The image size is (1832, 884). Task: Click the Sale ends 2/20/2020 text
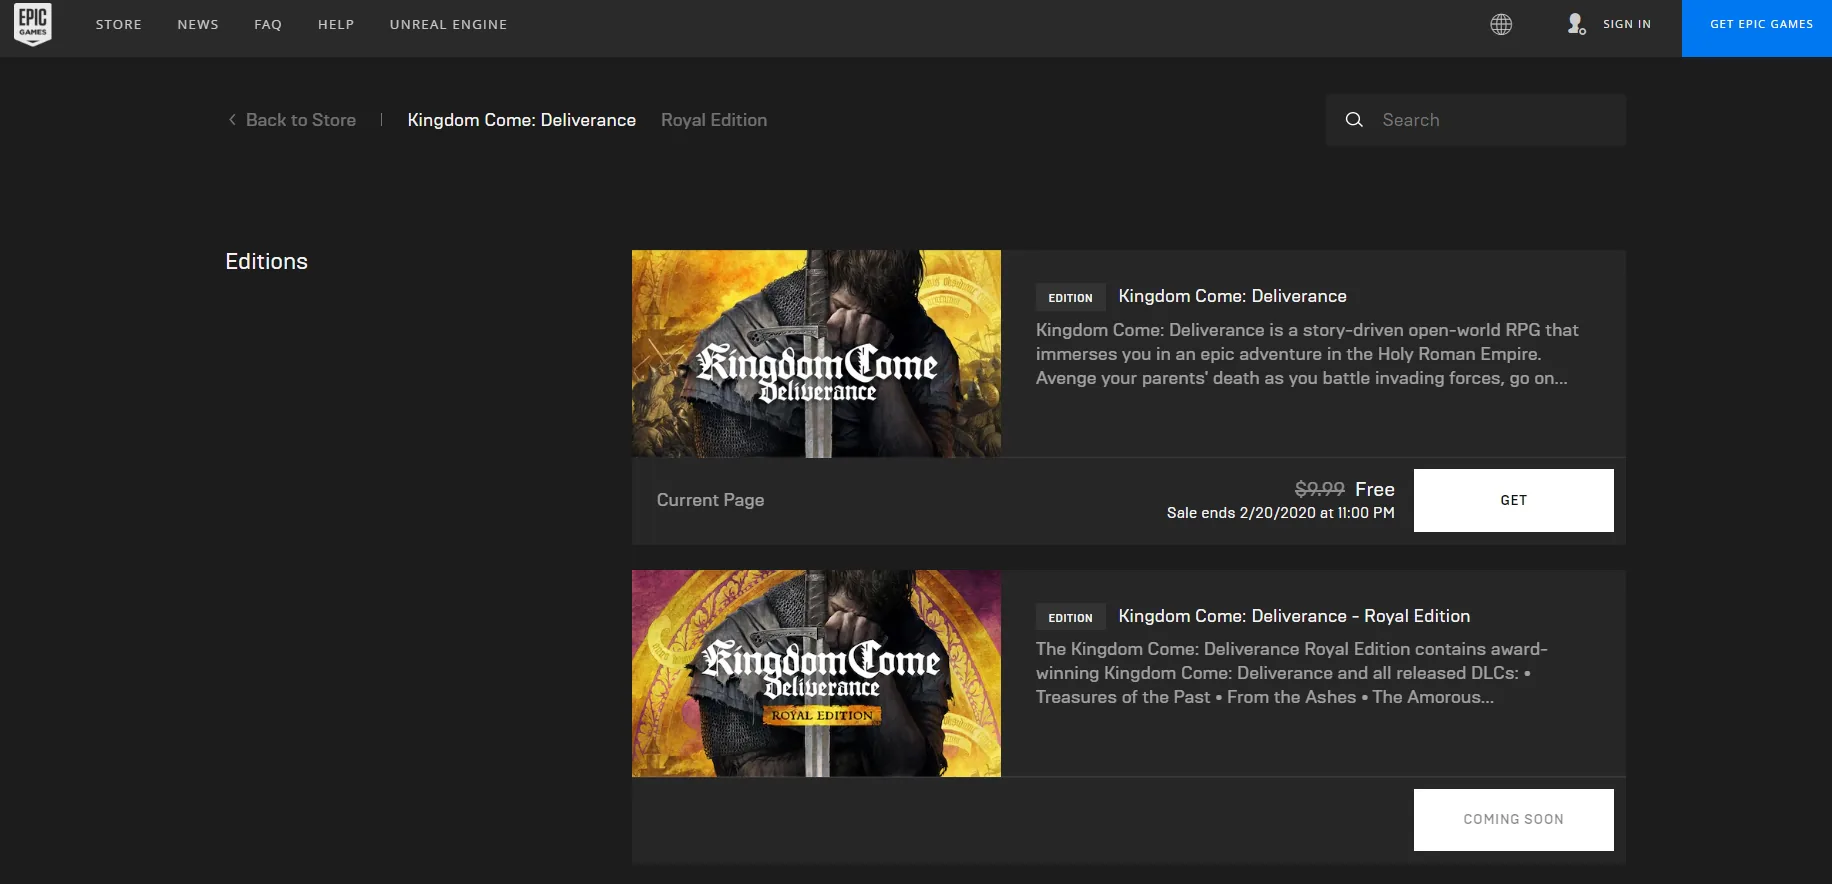coord(1280,513)
